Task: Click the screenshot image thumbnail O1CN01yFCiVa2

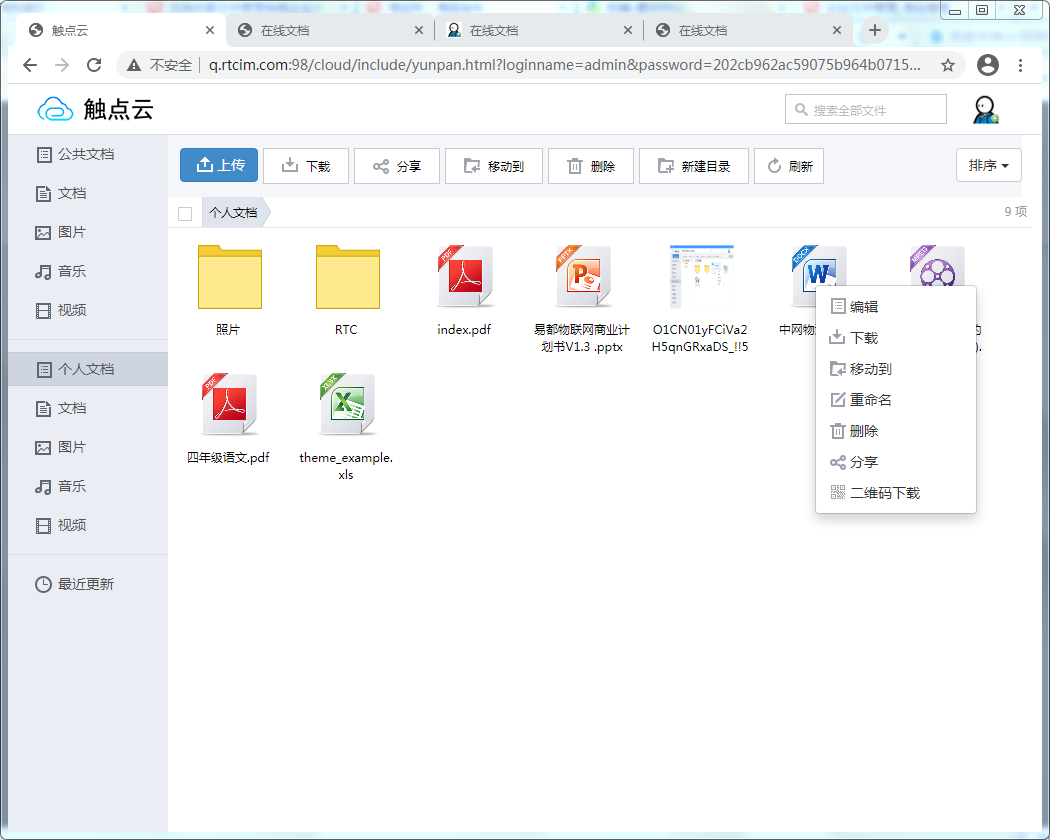Action: tap(701, 277)
